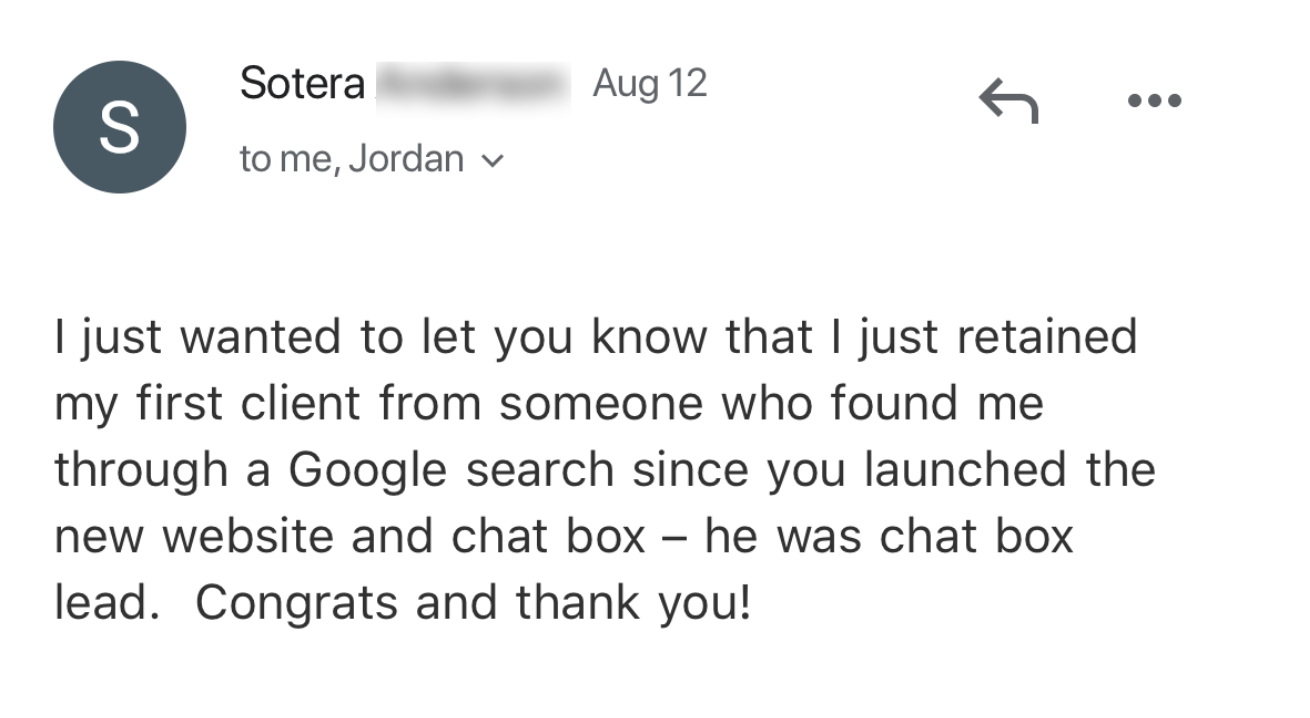Image resolution: width=1310 pixels, height=718 pixels.
Task: Click the first line starting "I just wanted"
Action: (x=595, y=339)
